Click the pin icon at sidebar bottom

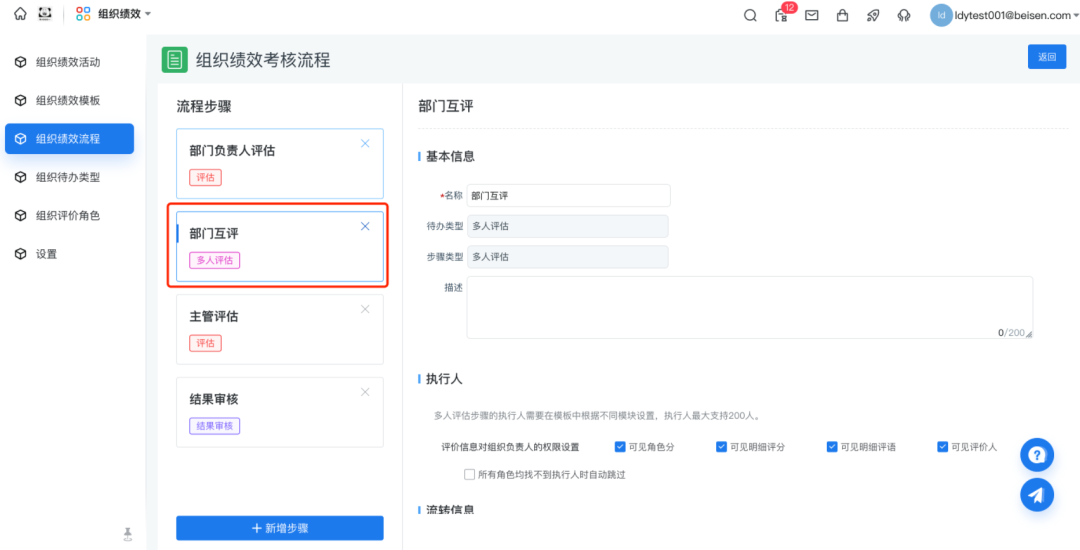click(x=127, y=533)
